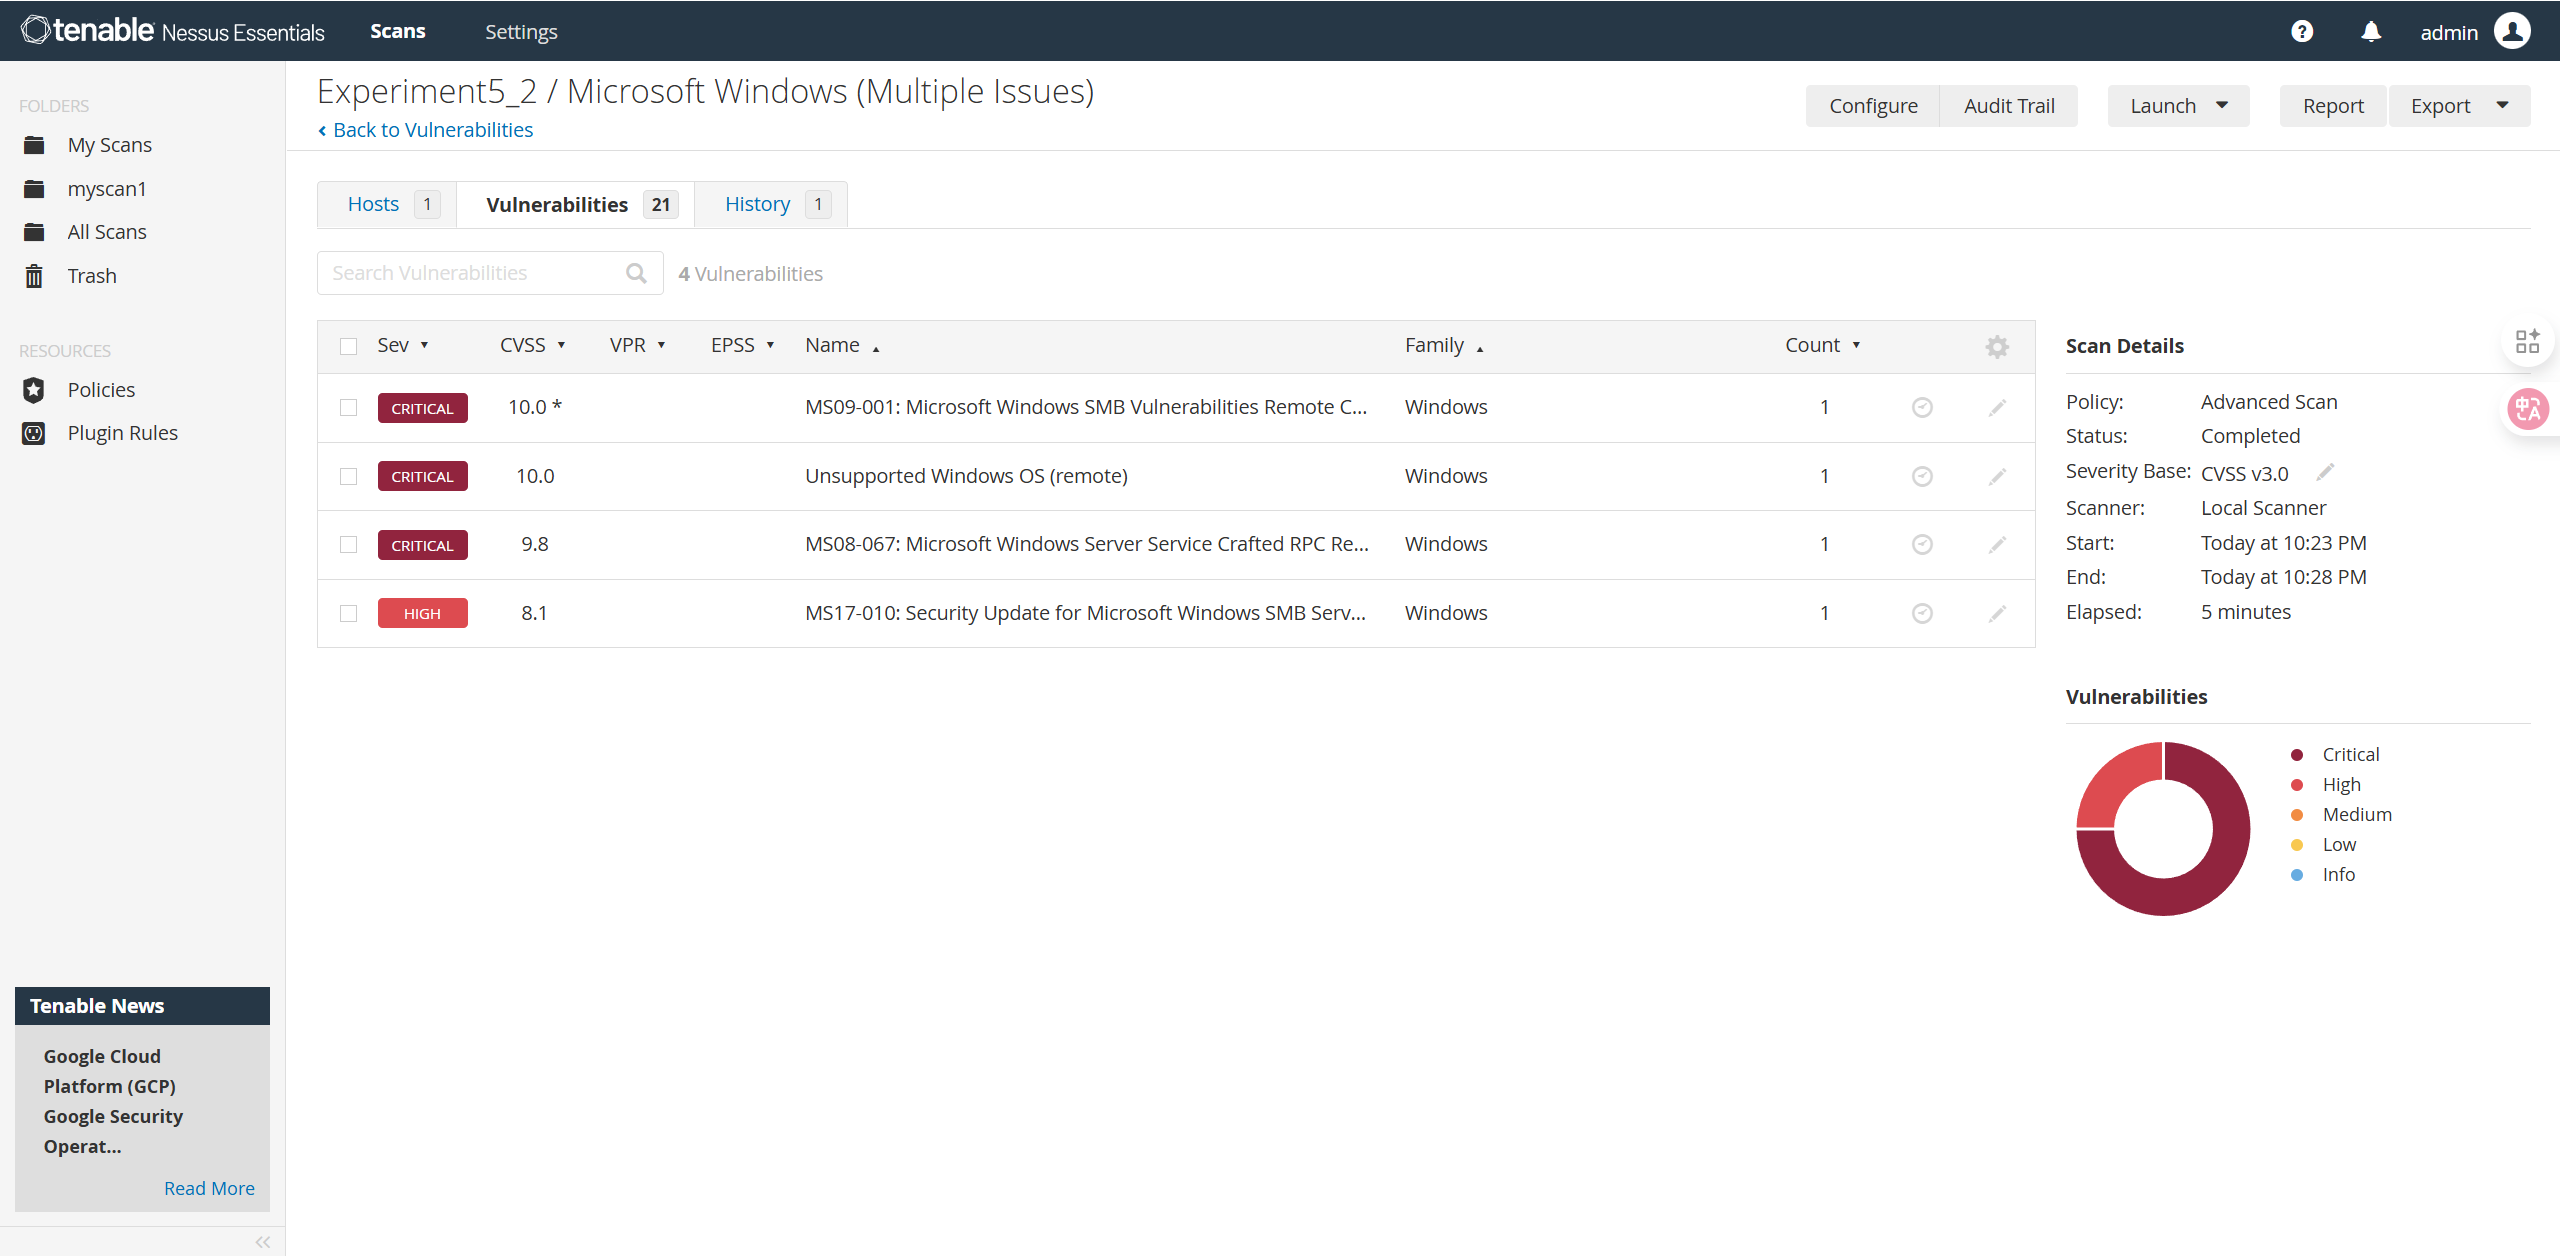Collapse sidebar with double chevron icon

(262, 1242)
